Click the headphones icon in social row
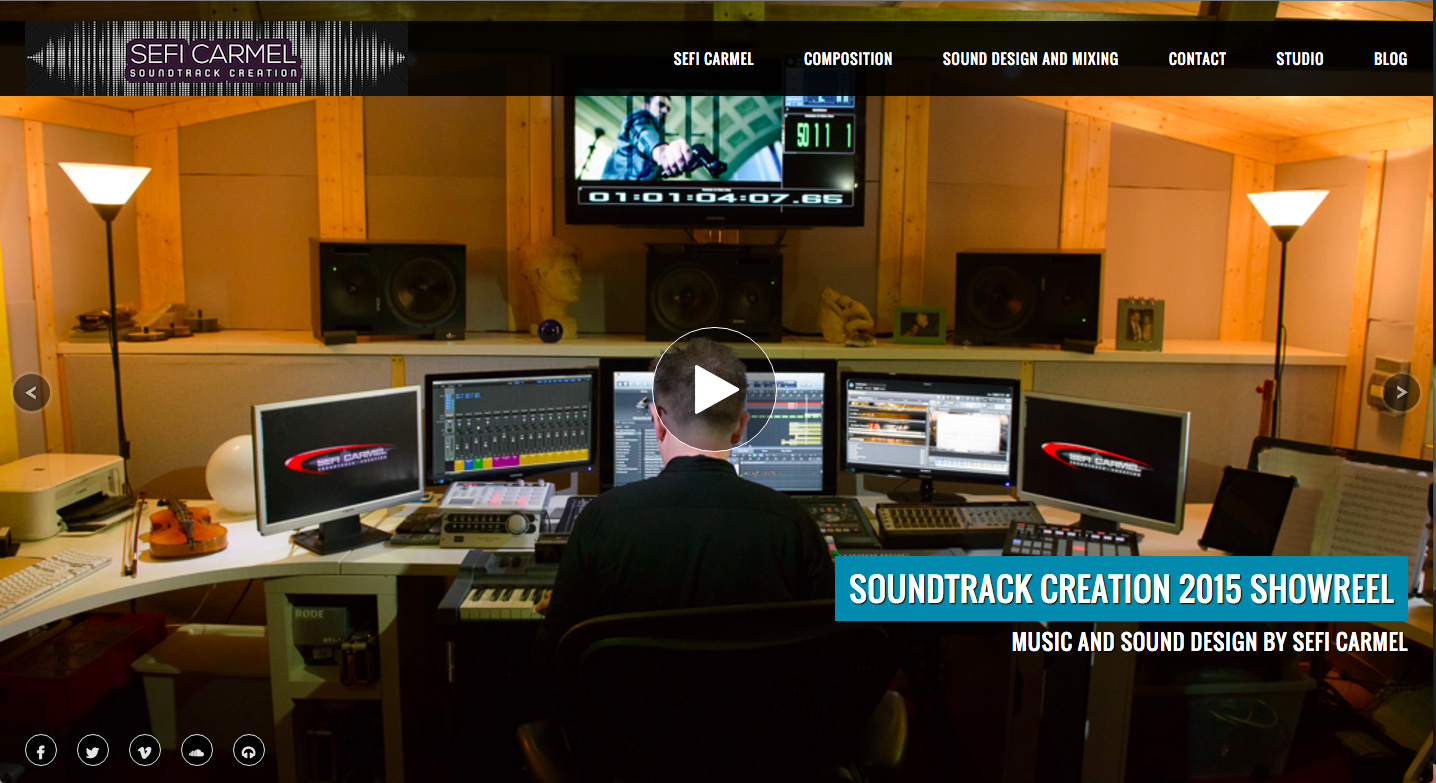The height and width of the screenshot is (783, 1436). [249, 750]
